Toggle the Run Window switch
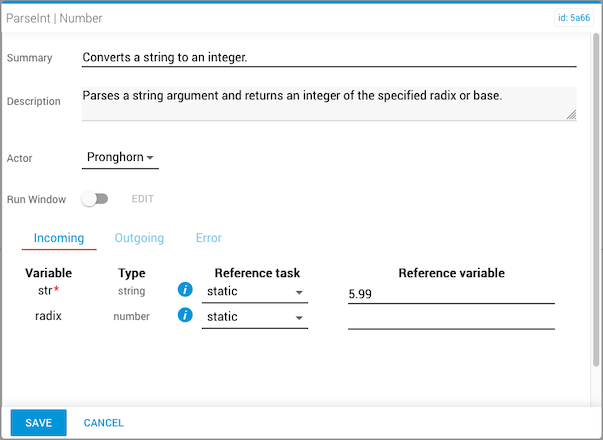Viewport: 603px width, 440px height. [x=95, y=199]
